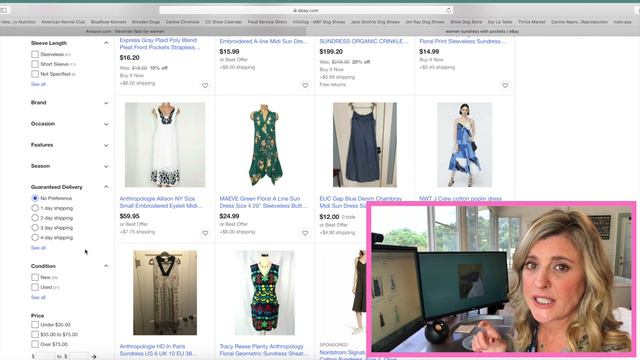Expand the Brand filter section

106,103
